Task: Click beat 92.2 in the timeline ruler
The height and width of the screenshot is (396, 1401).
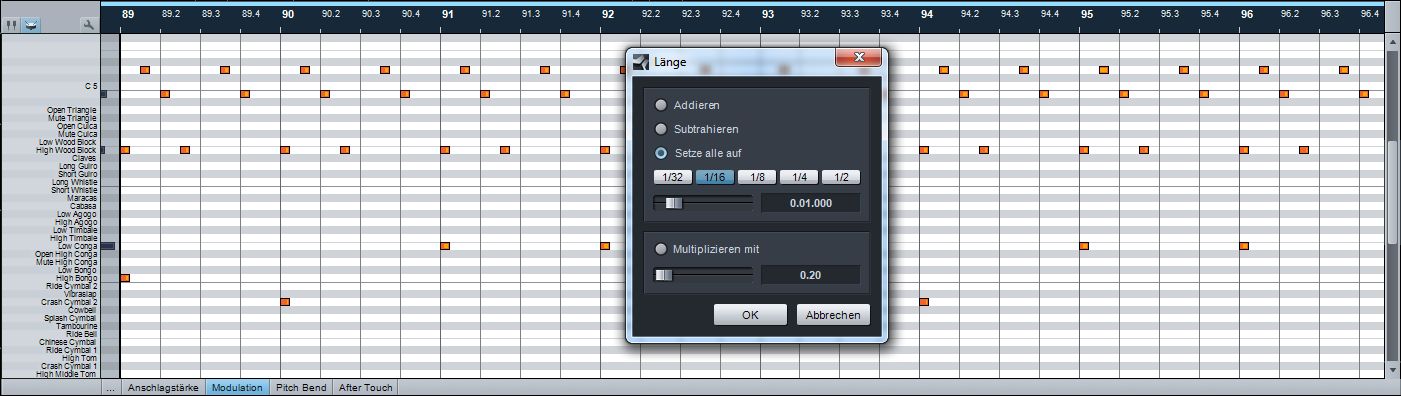Action: 651,15
